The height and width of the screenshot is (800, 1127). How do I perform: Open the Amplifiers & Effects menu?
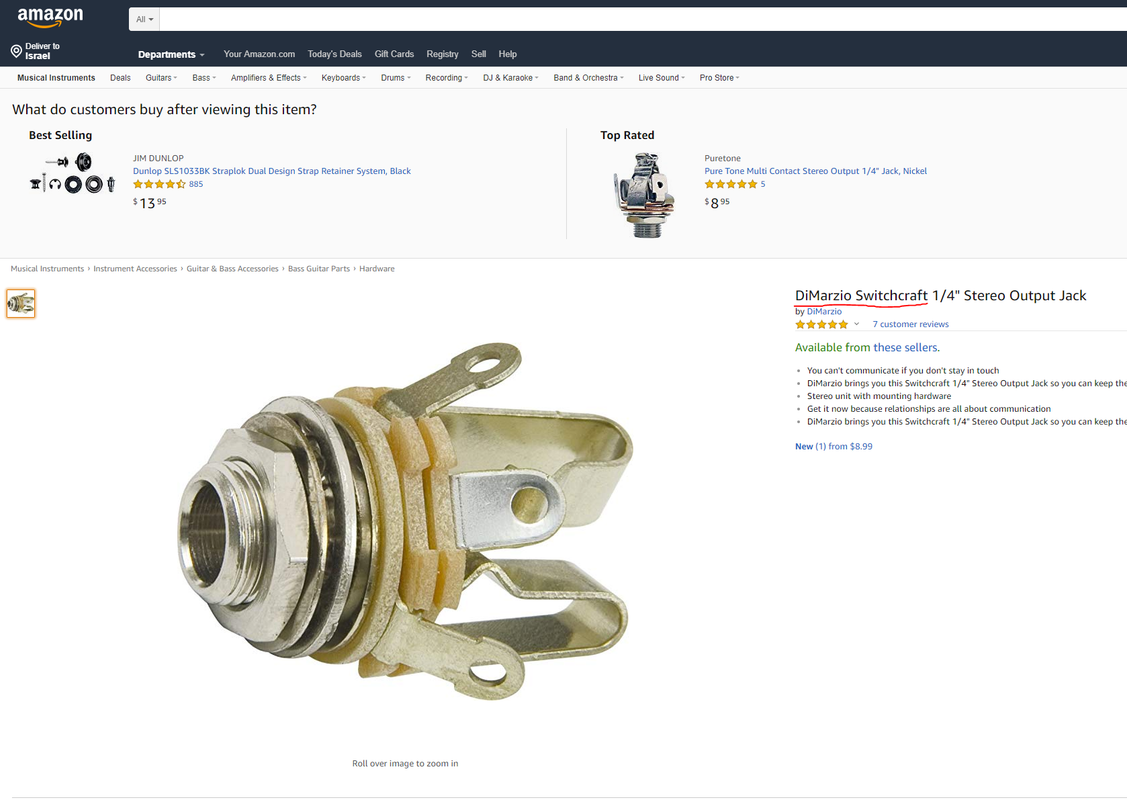268,78
